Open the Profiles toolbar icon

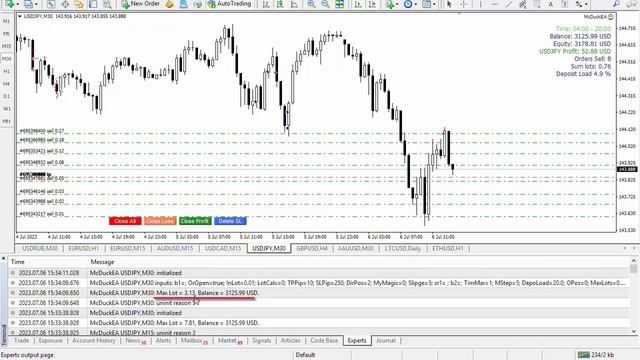[28, 4]
